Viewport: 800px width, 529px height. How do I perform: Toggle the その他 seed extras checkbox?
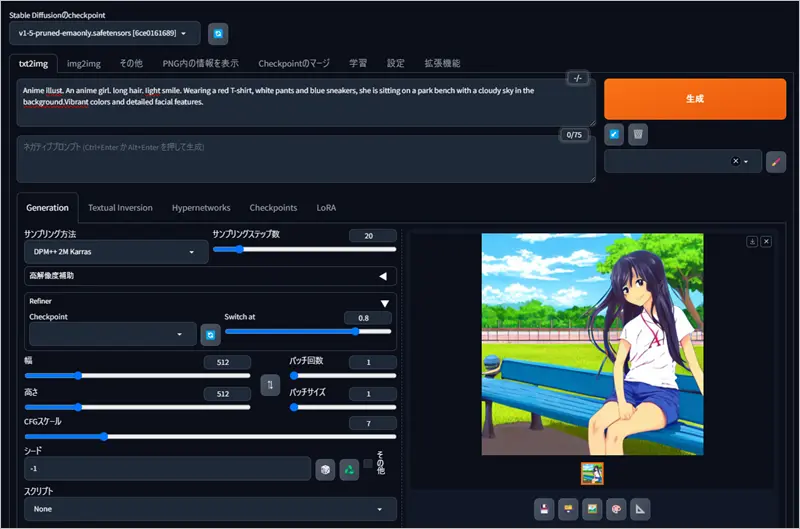point(369,464)
